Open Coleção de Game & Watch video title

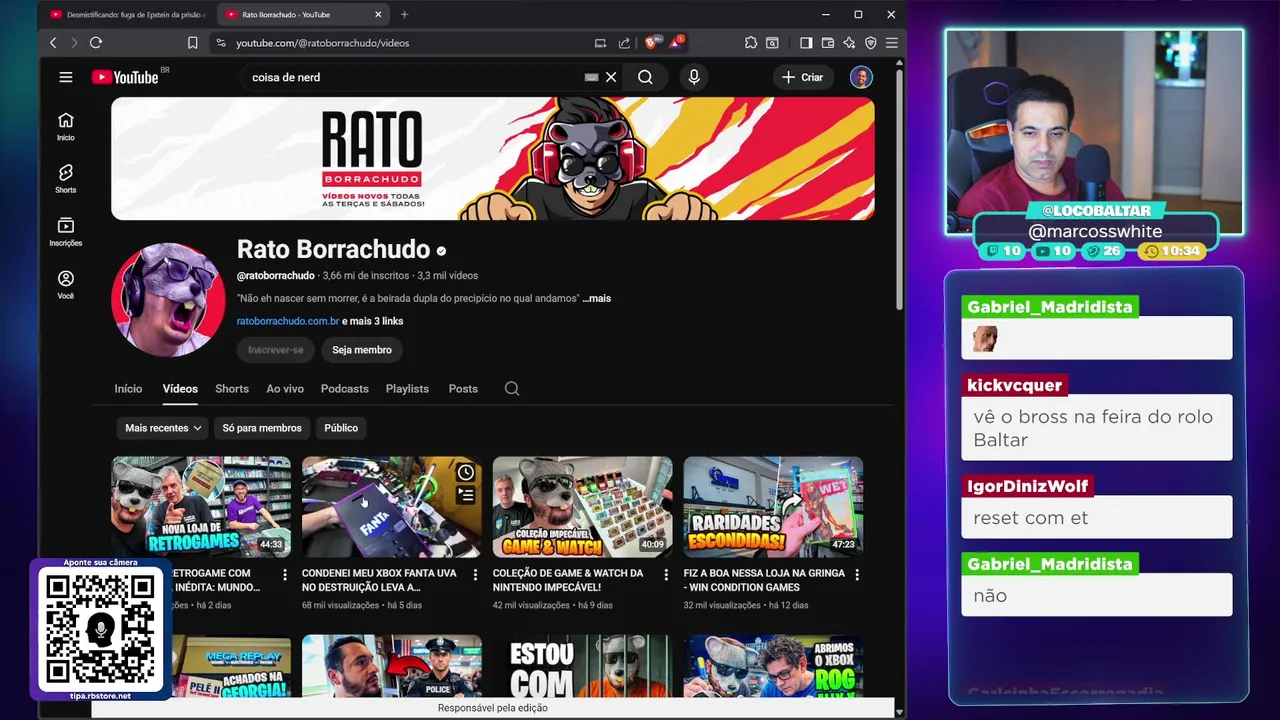[x=568, y=580]
